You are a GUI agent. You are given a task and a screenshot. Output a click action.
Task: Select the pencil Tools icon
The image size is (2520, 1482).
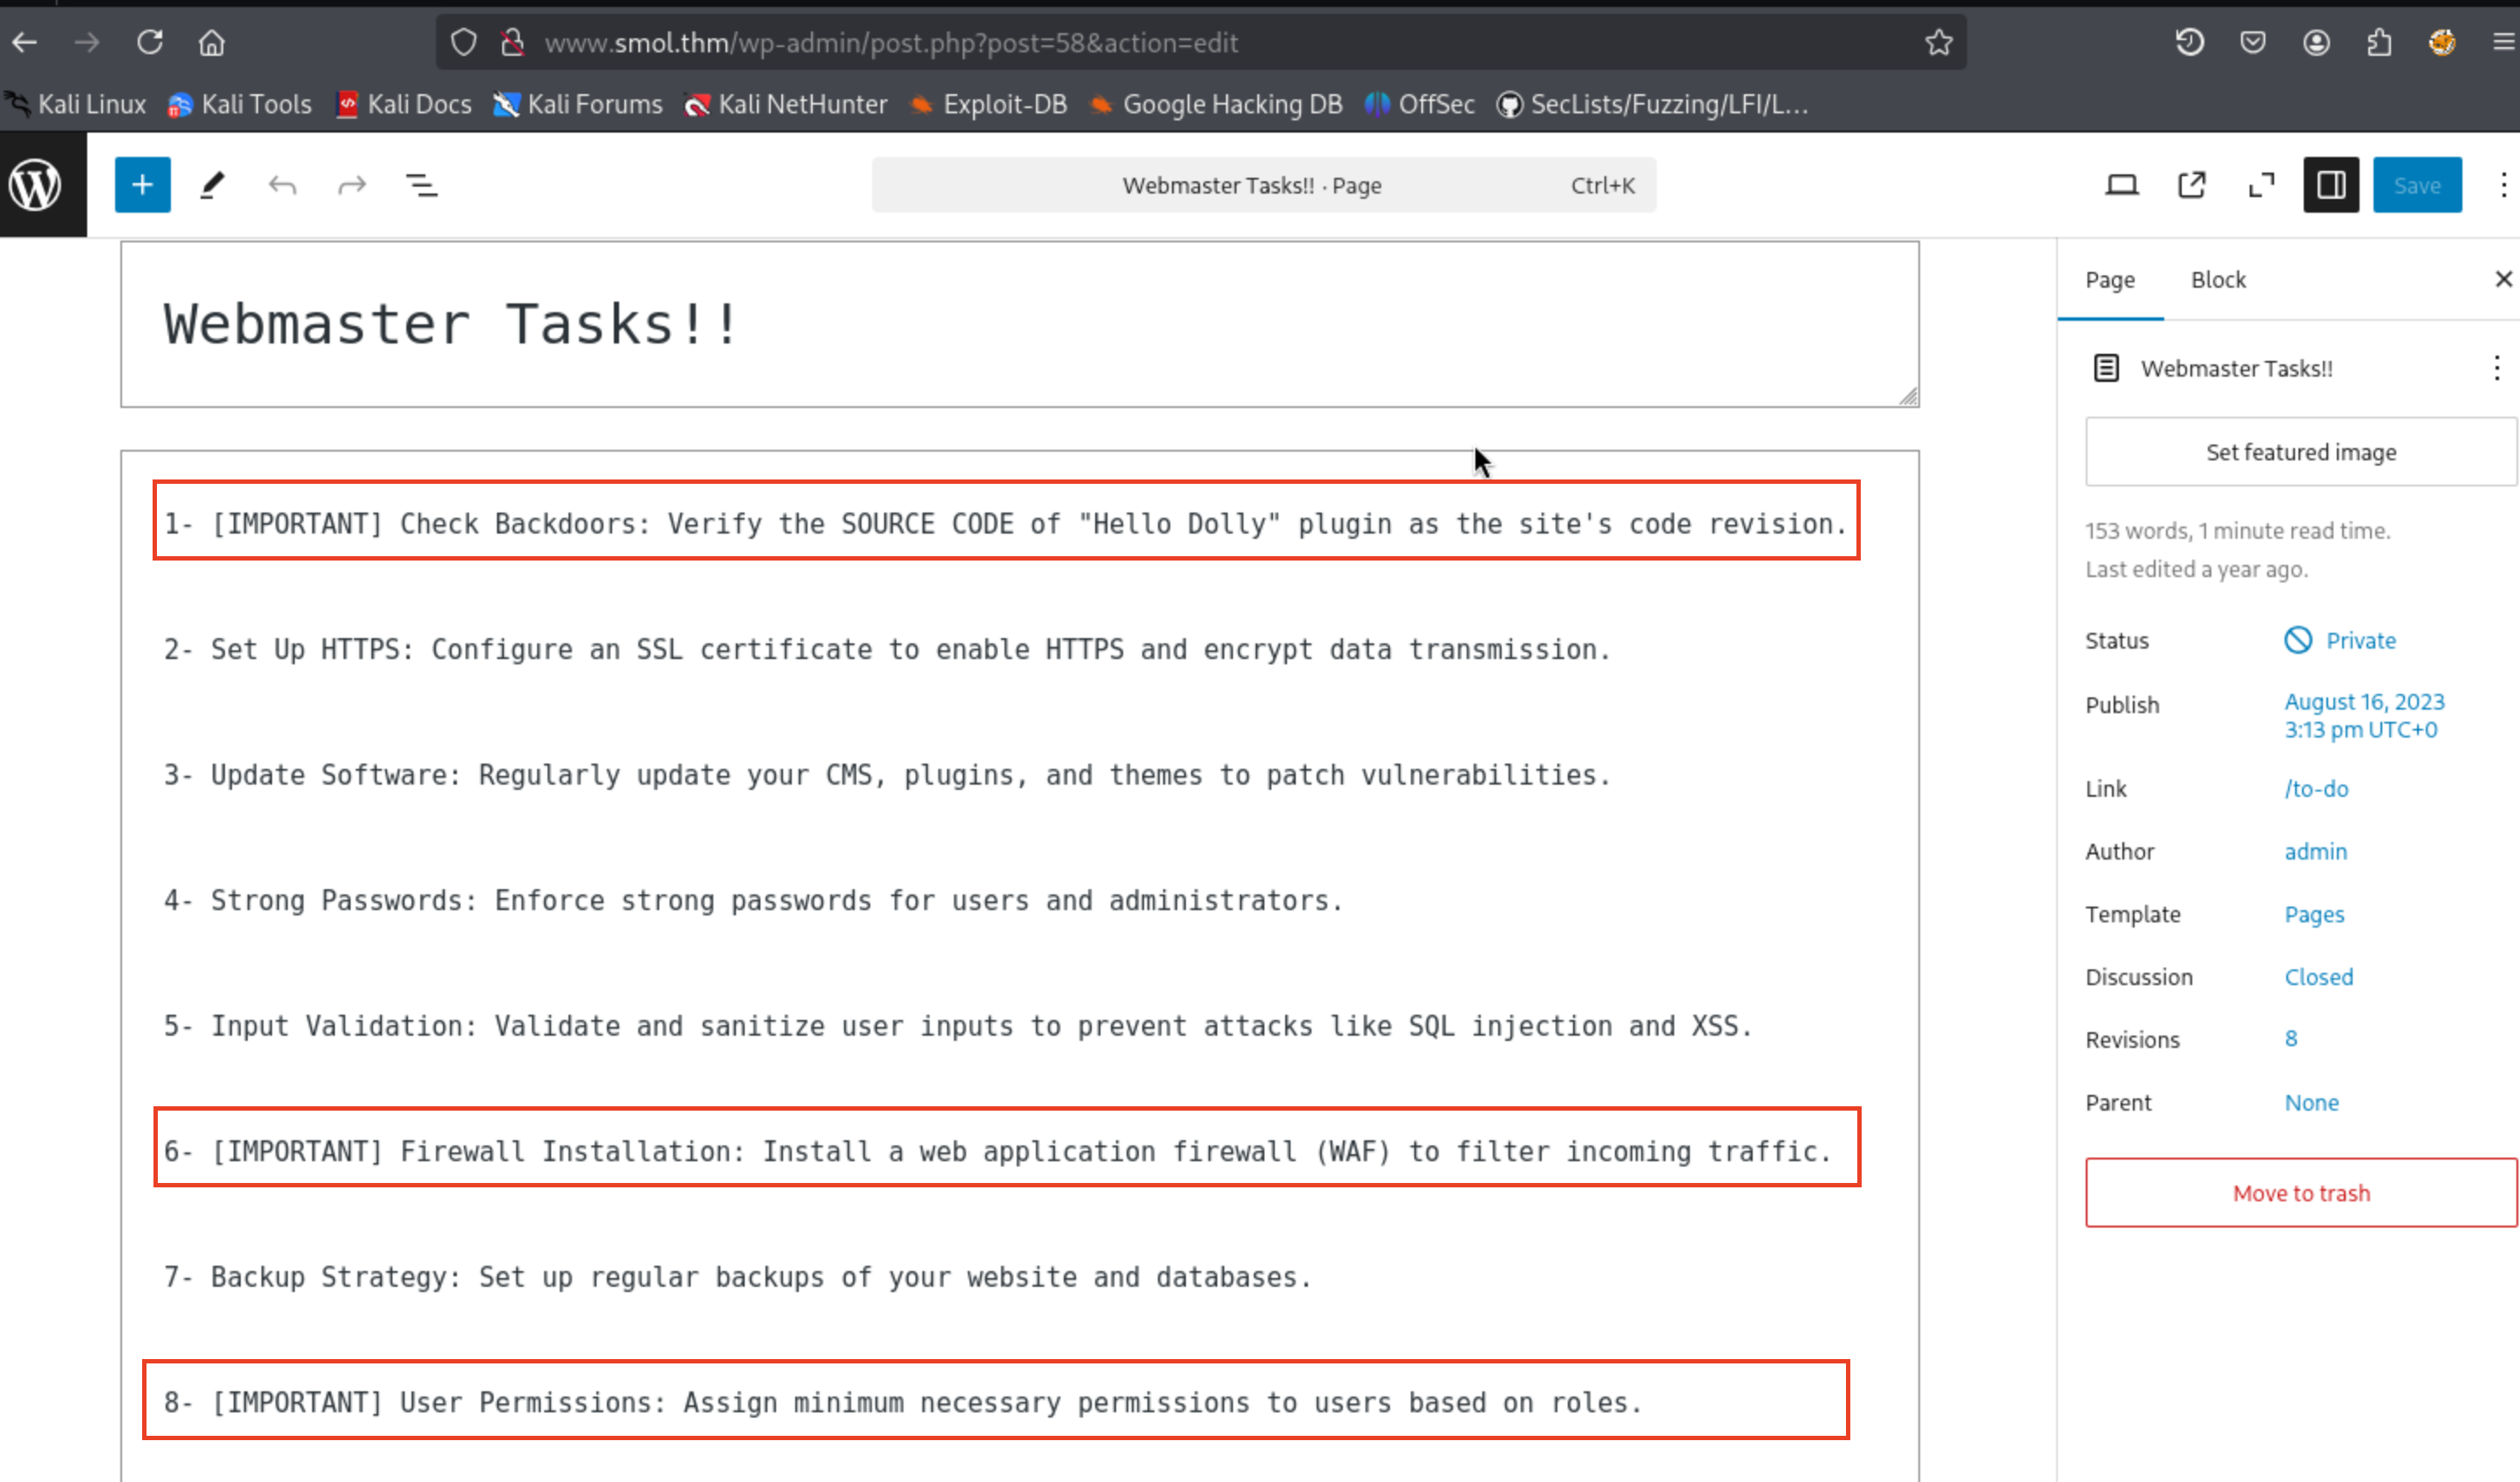pyautogui.click(x=212, y=185)
